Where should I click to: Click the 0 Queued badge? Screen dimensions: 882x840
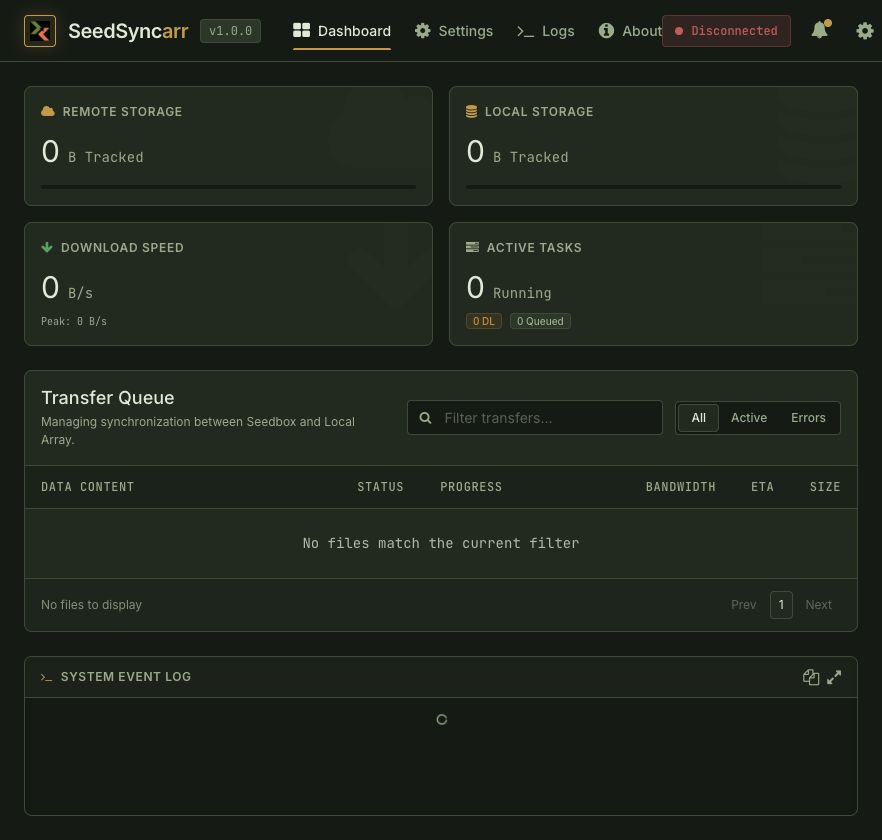tap(540, 321)
